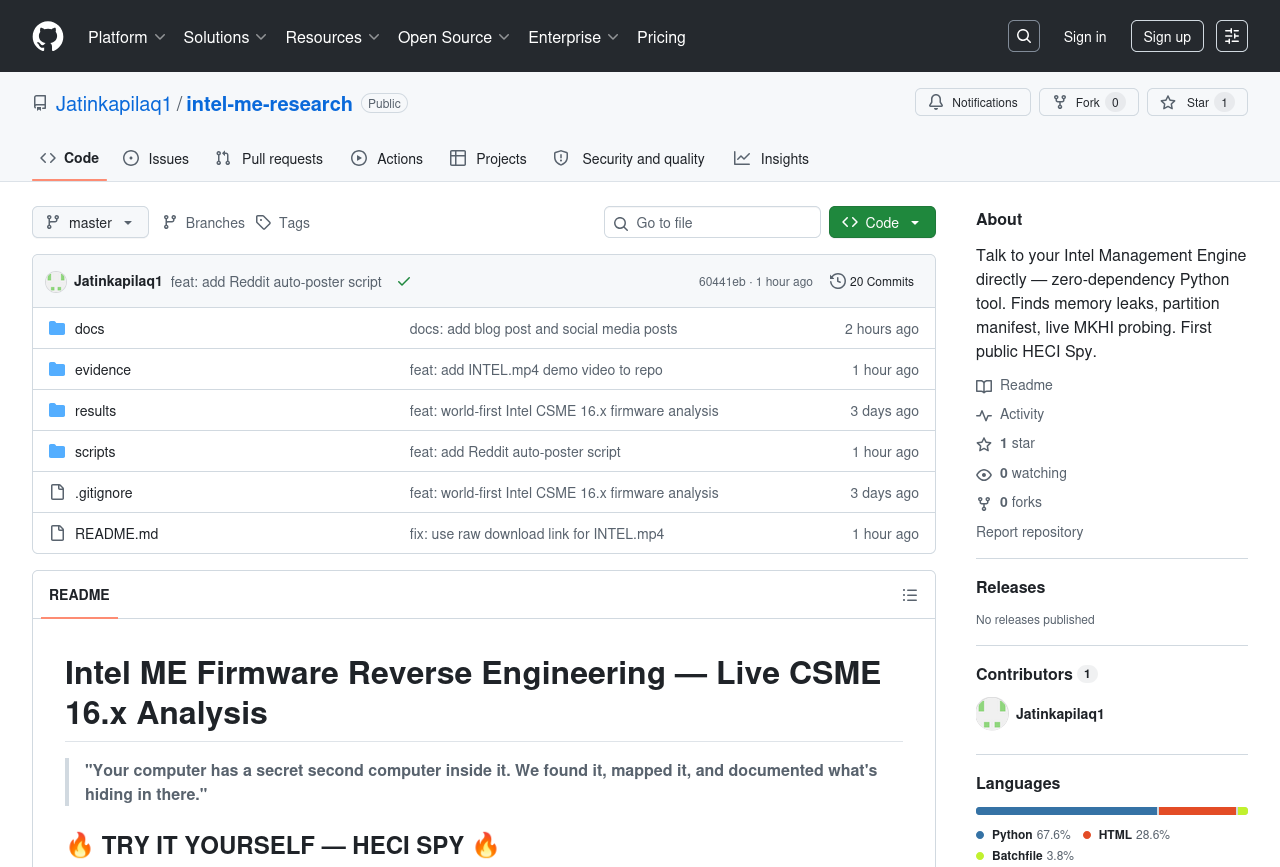
Task: Open the appearance settings icon button
Action: point(1232,36)
